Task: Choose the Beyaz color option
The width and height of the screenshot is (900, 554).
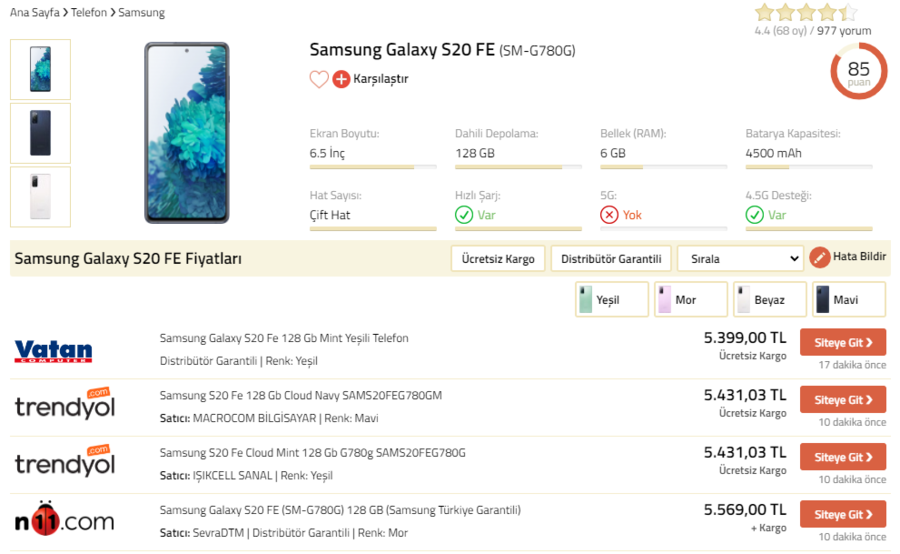Action: point(770,299)
